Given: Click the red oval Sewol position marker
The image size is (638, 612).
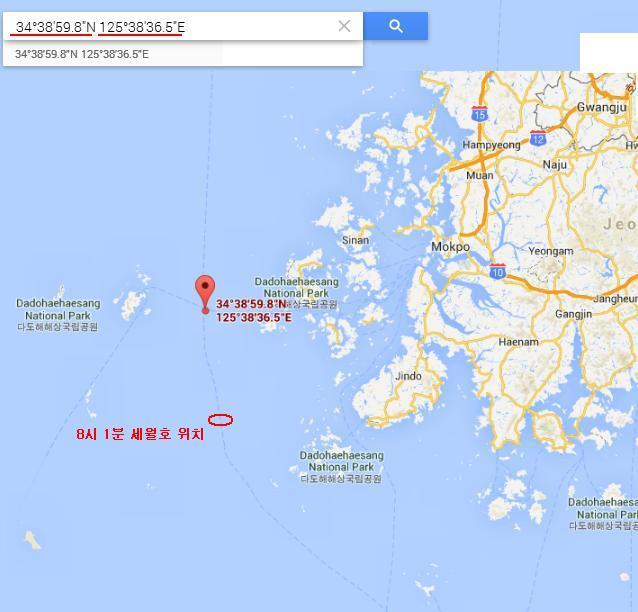Looking at the screenshot, I should pos(221,420).
